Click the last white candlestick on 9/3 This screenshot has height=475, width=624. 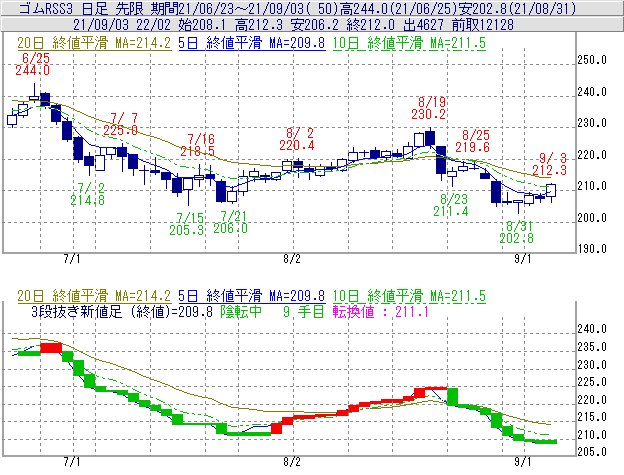pos(551,191)
